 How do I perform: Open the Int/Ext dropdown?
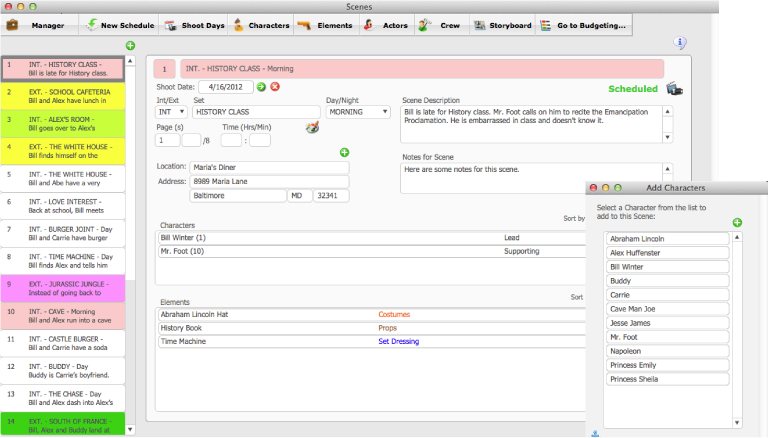tap(172, 112)
